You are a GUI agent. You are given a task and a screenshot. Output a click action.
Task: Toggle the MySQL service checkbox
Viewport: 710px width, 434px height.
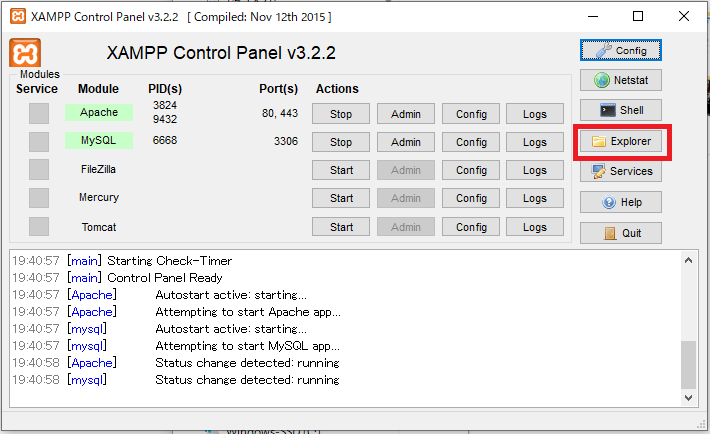click(39, 142)
